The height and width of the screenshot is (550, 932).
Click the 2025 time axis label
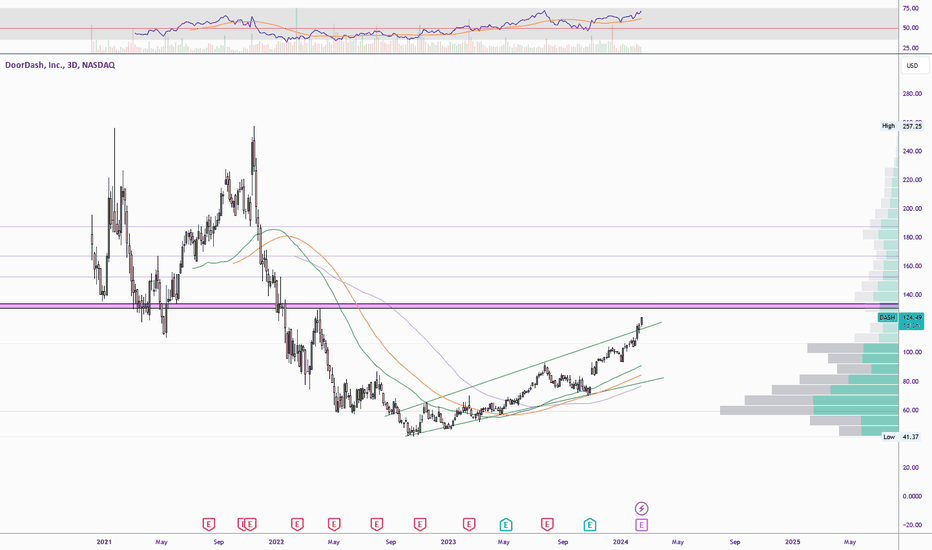point(792,542)
